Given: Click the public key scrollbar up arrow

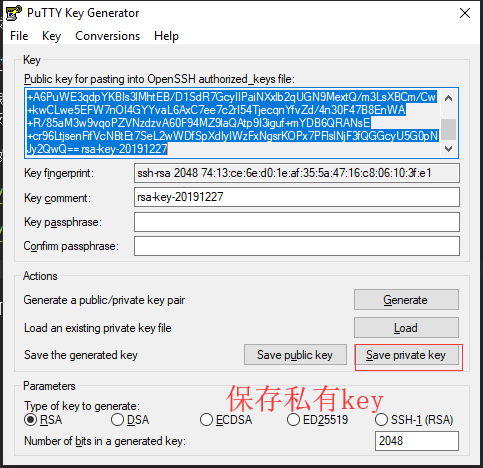Looking at the screenshot, I should 449,98.
